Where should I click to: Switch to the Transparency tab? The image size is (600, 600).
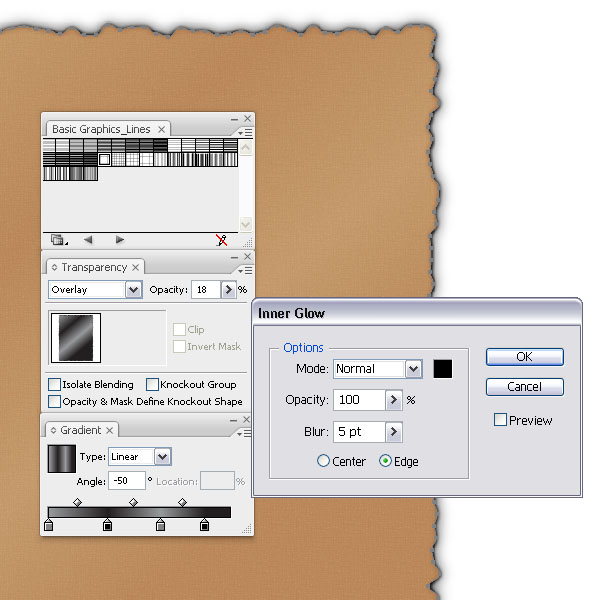94,267
